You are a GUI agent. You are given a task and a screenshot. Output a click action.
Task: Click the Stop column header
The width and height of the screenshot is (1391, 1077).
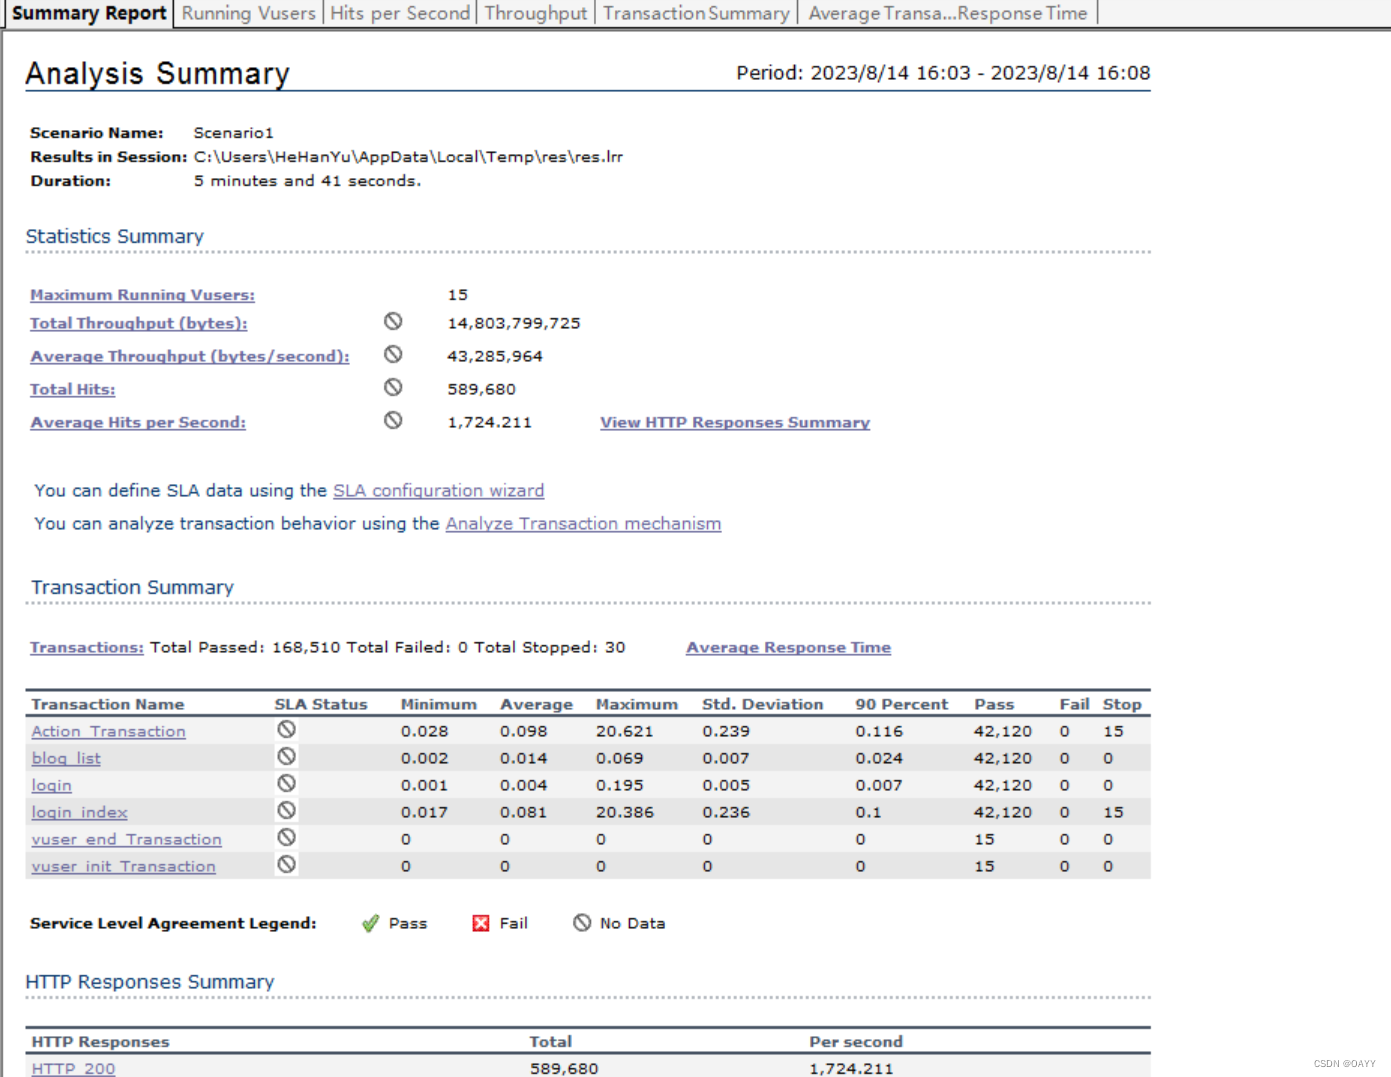click(x=1122, y=704)
